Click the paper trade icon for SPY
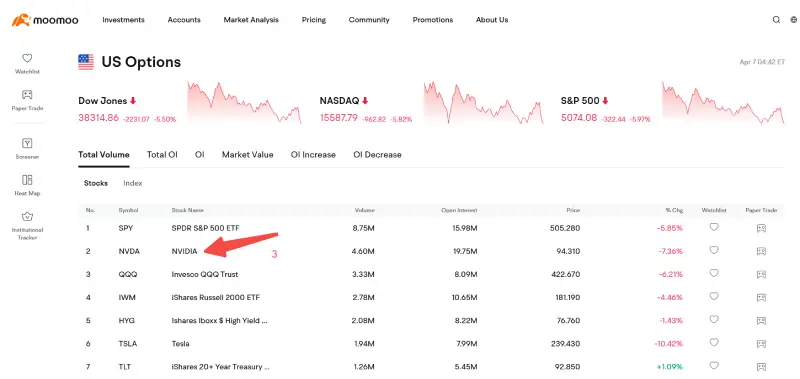Viewport: 800px width, 379px height. 761,229
